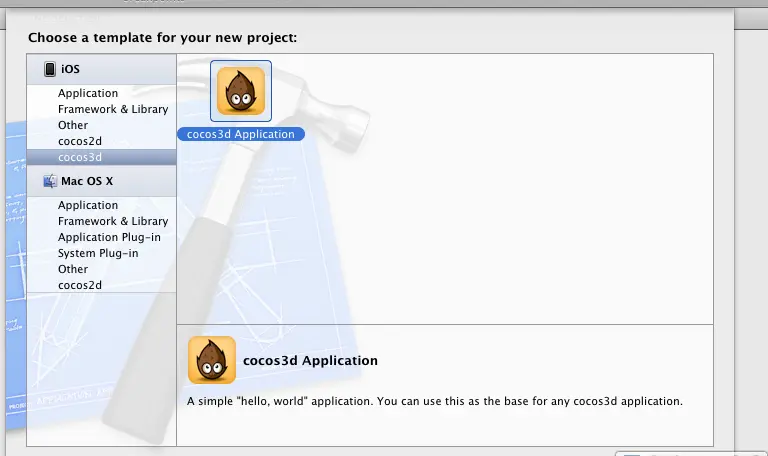768x456 pixels.
Task: Click the cocos3d Application template label
Action: pos(240,134)
